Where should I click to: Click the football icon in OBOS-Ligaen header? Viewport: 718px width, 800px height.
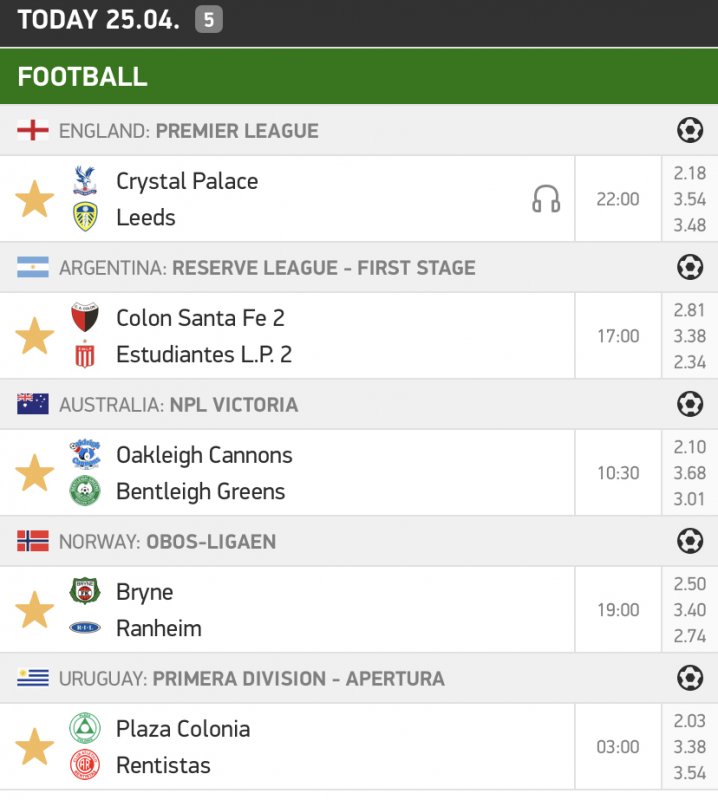point(689,541)
